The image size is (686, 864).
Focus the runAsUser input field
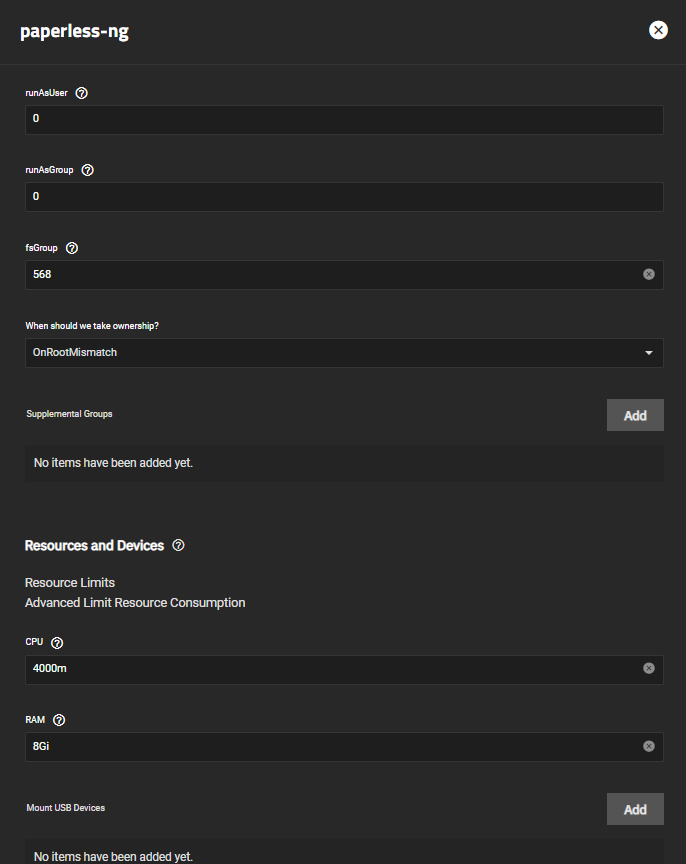click(x=344, y=120)
